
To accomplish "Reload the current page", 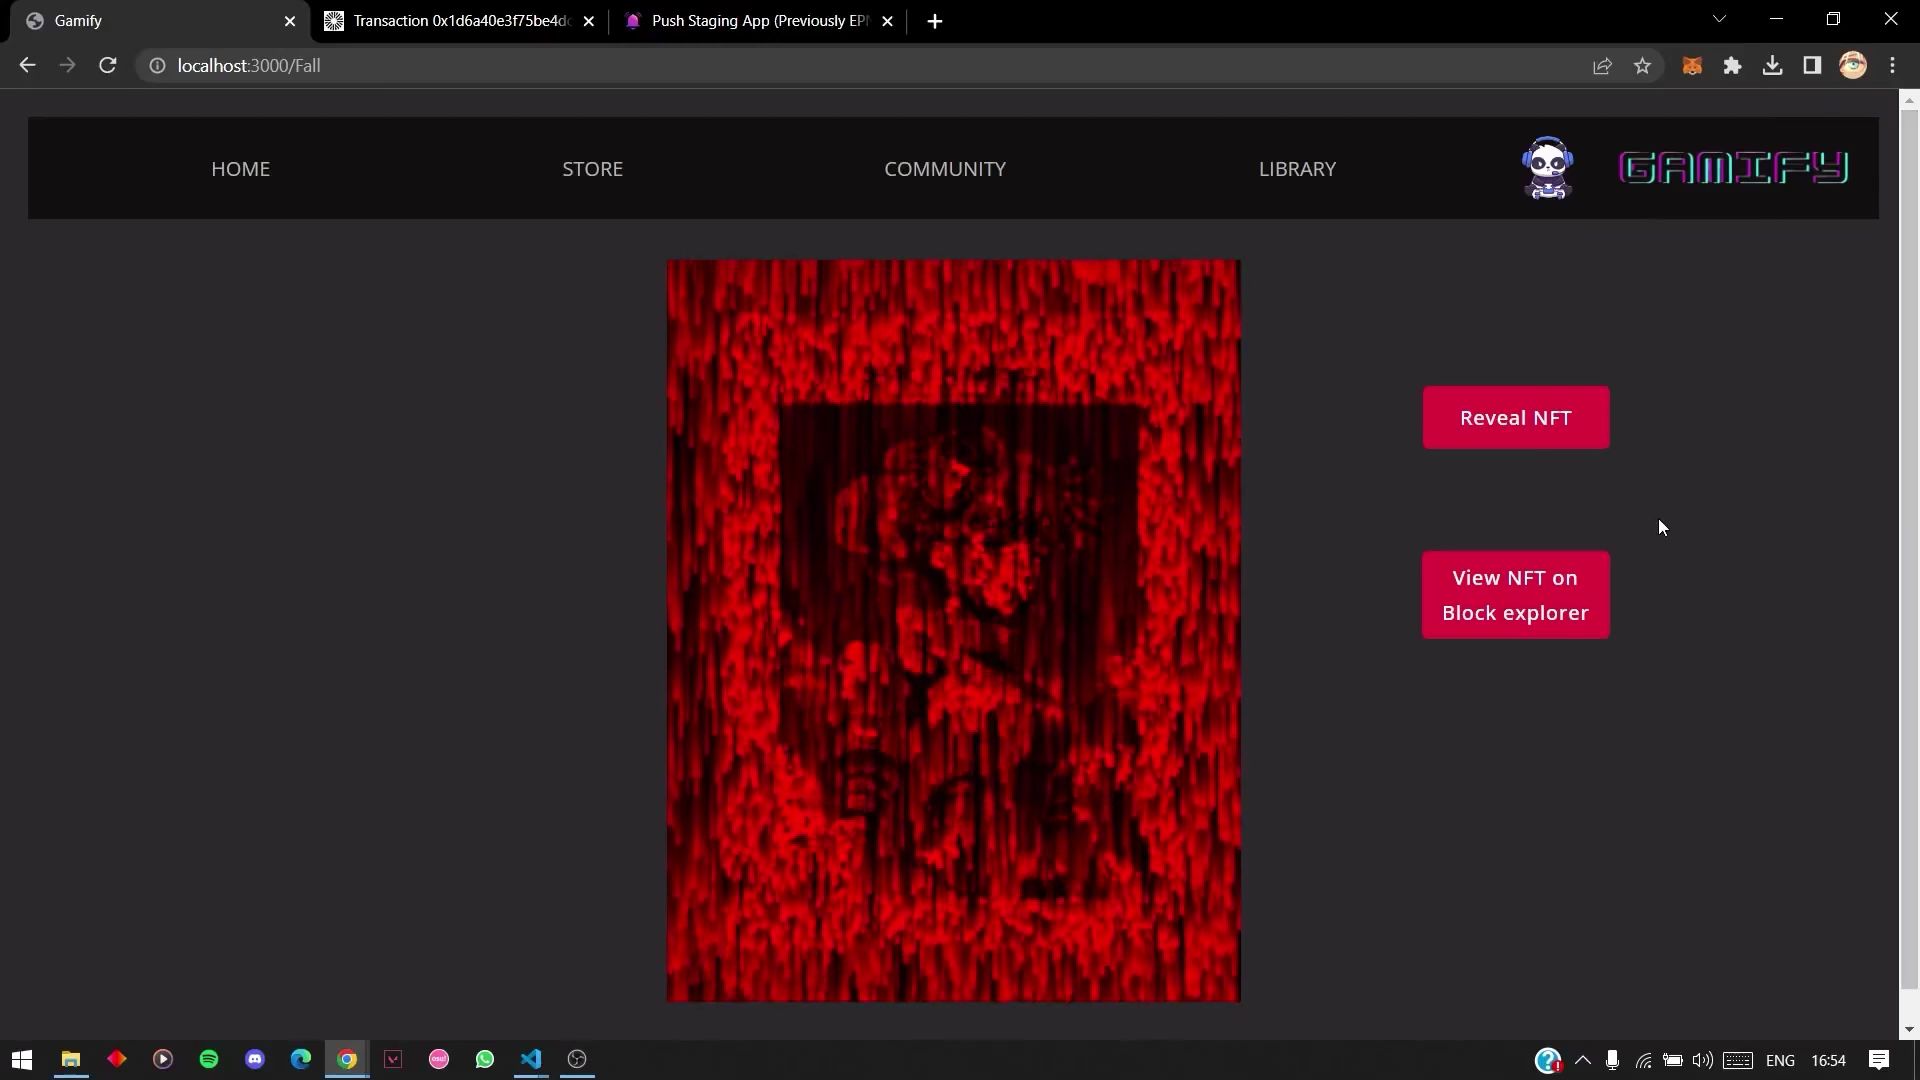I will point(108,66).
